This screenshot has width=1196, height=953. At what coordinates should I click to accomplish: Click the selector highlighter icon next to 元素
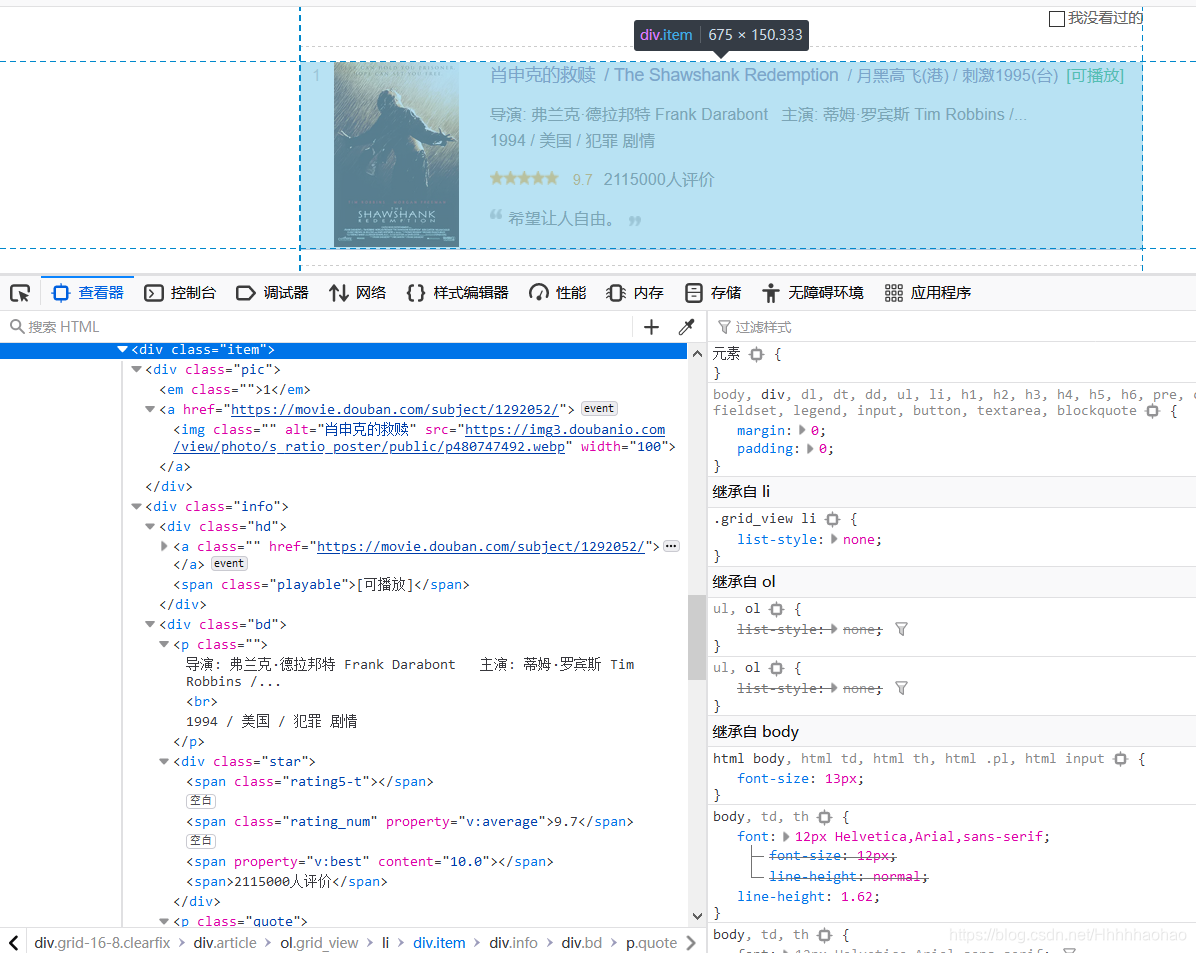(757, 354)
